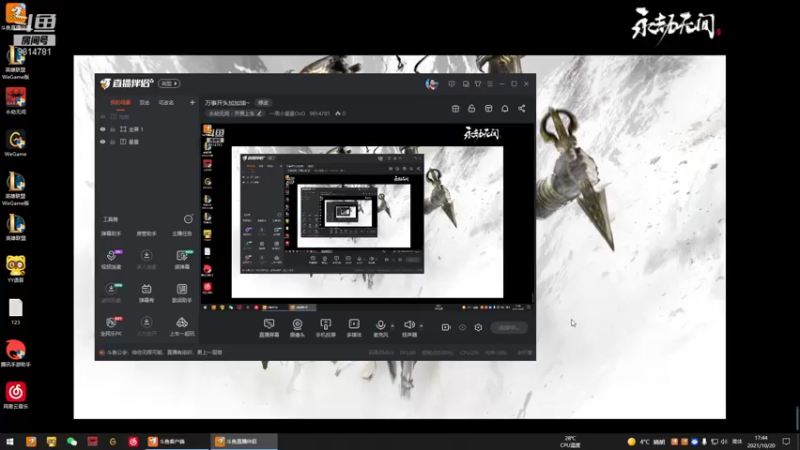Open the taskbar clock and date
The width and height of the screenshot is (800, 450).
761,441
